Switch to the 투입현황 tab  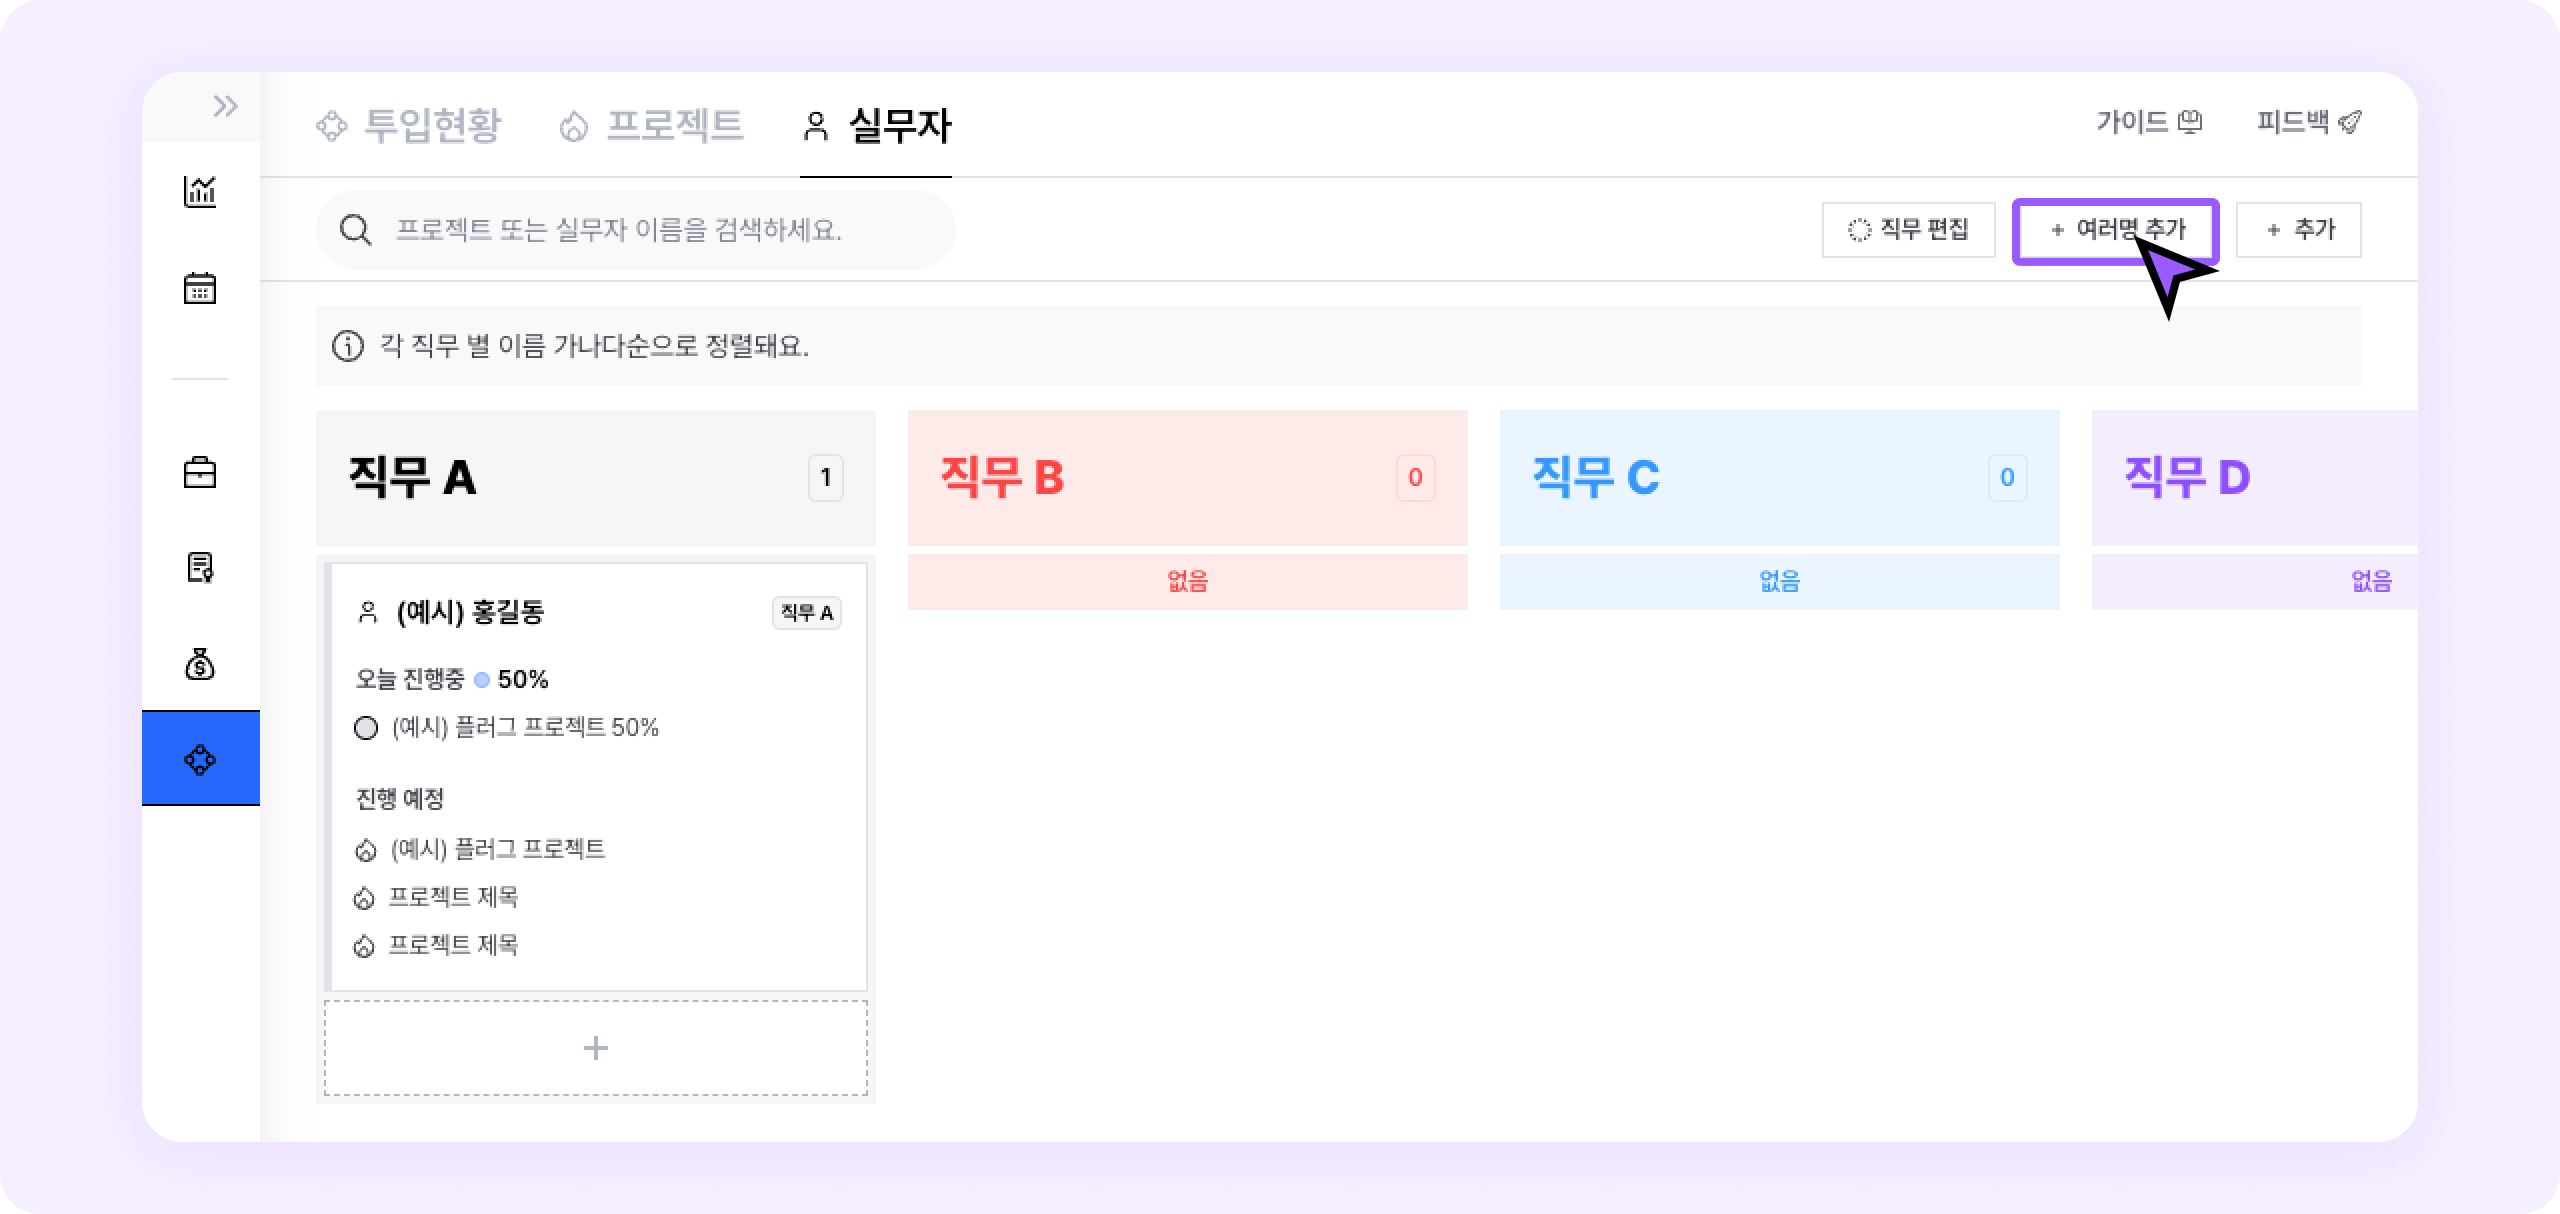408,126
